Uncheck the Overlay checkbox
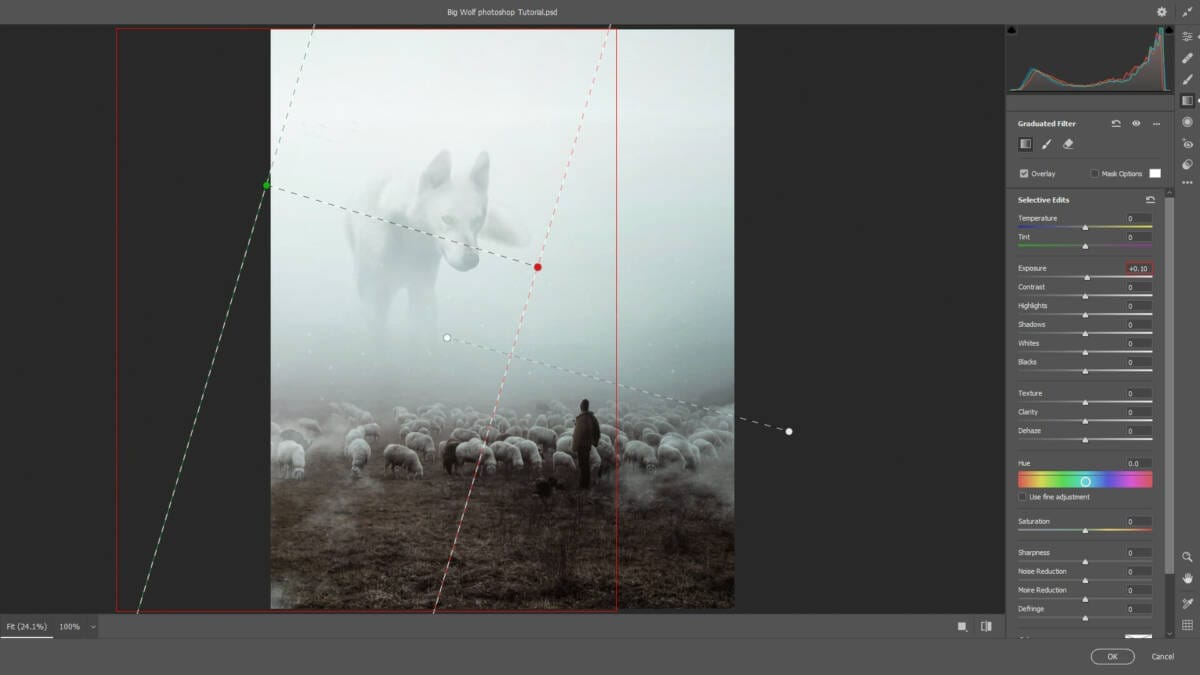 [x=1024, y=174]
